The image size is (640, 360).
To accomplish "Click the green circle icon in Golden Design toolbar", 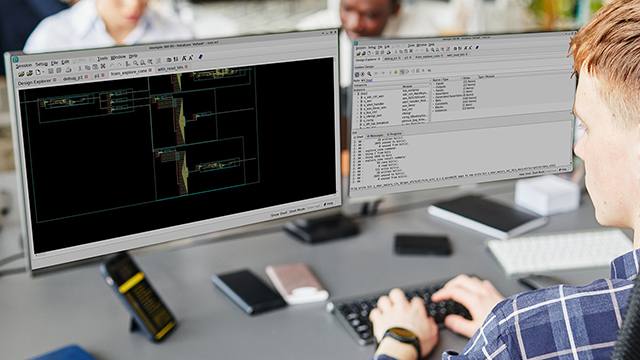I will click(x=396, y=72).
